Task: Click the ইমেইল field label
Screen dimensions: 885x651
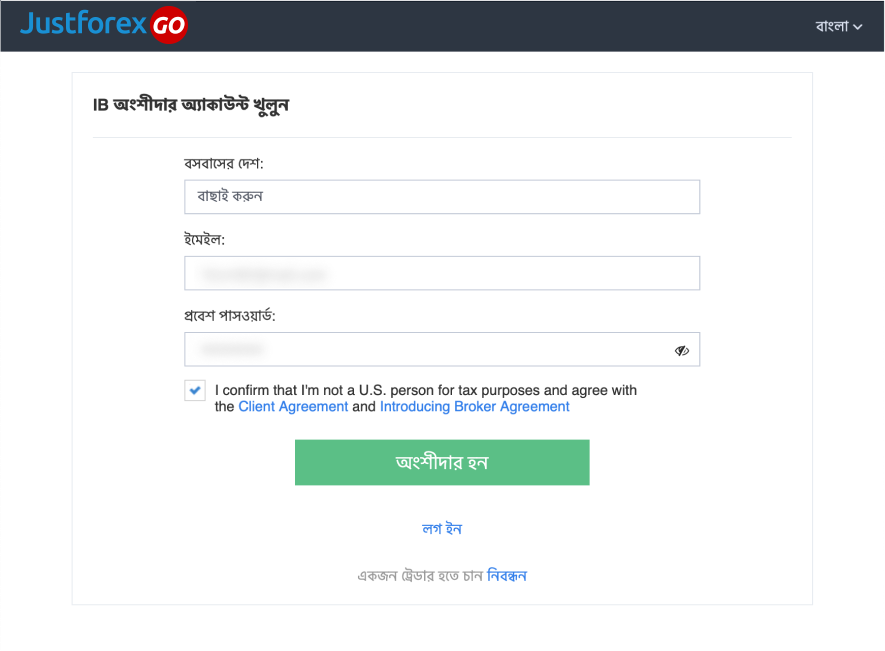Action: pos(204,240)
